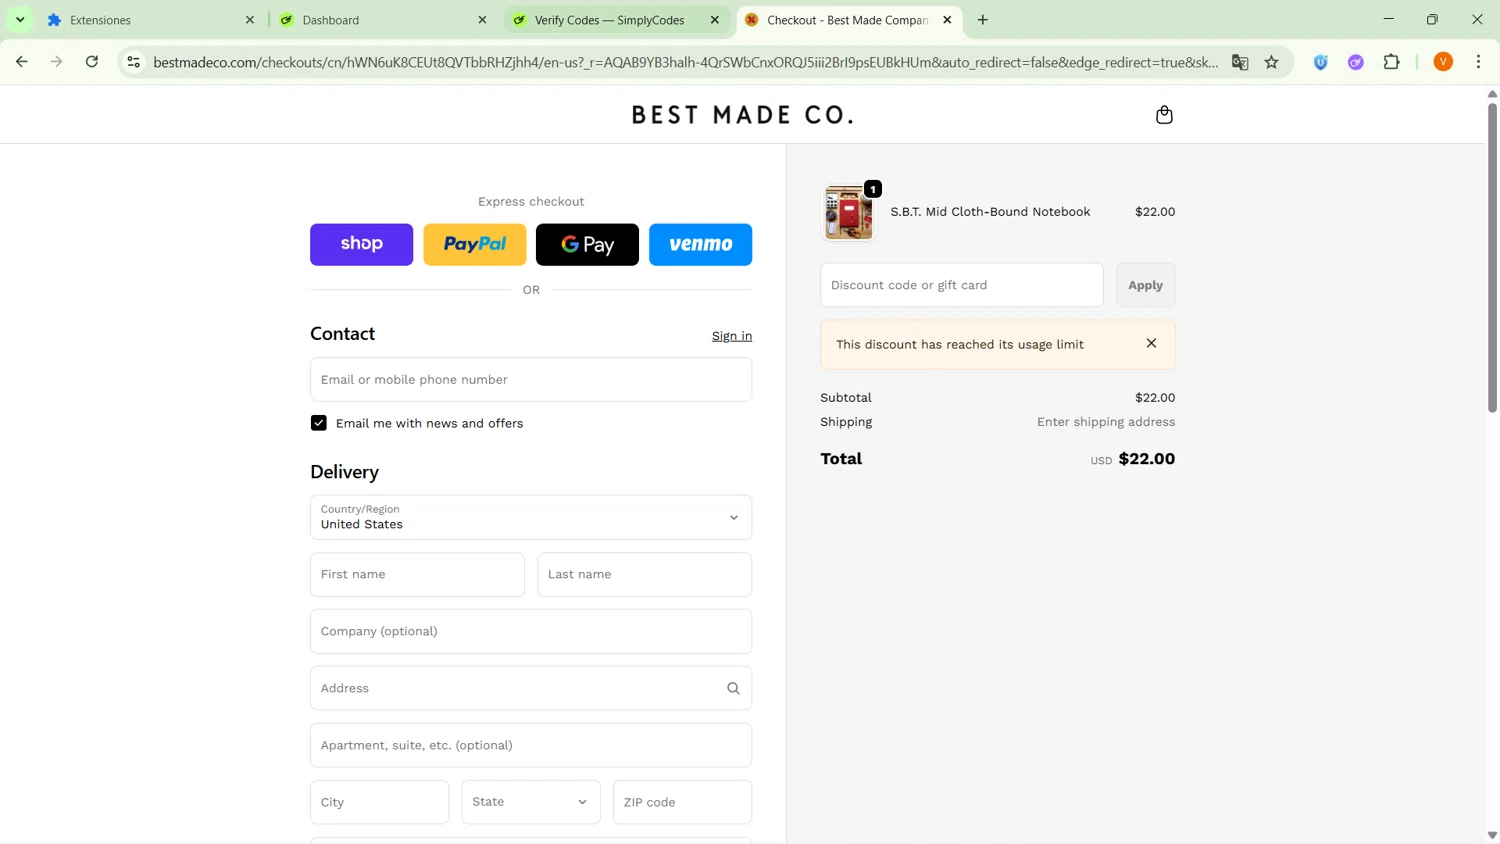1500x844 pixels.
Task: Go forward to the next page
Action: (x=57, y=62)
